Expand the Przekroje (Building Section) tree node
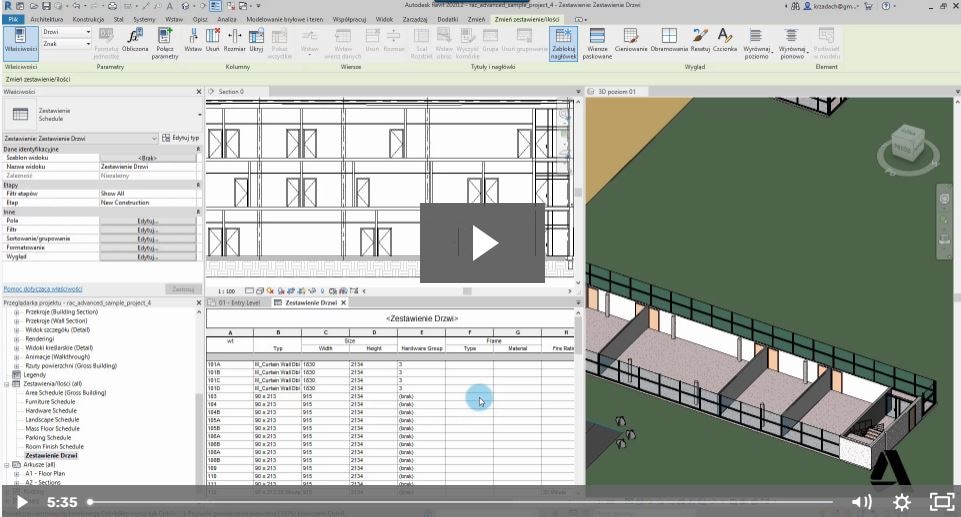This screenshot has height=517, width=961. [17, 312]
